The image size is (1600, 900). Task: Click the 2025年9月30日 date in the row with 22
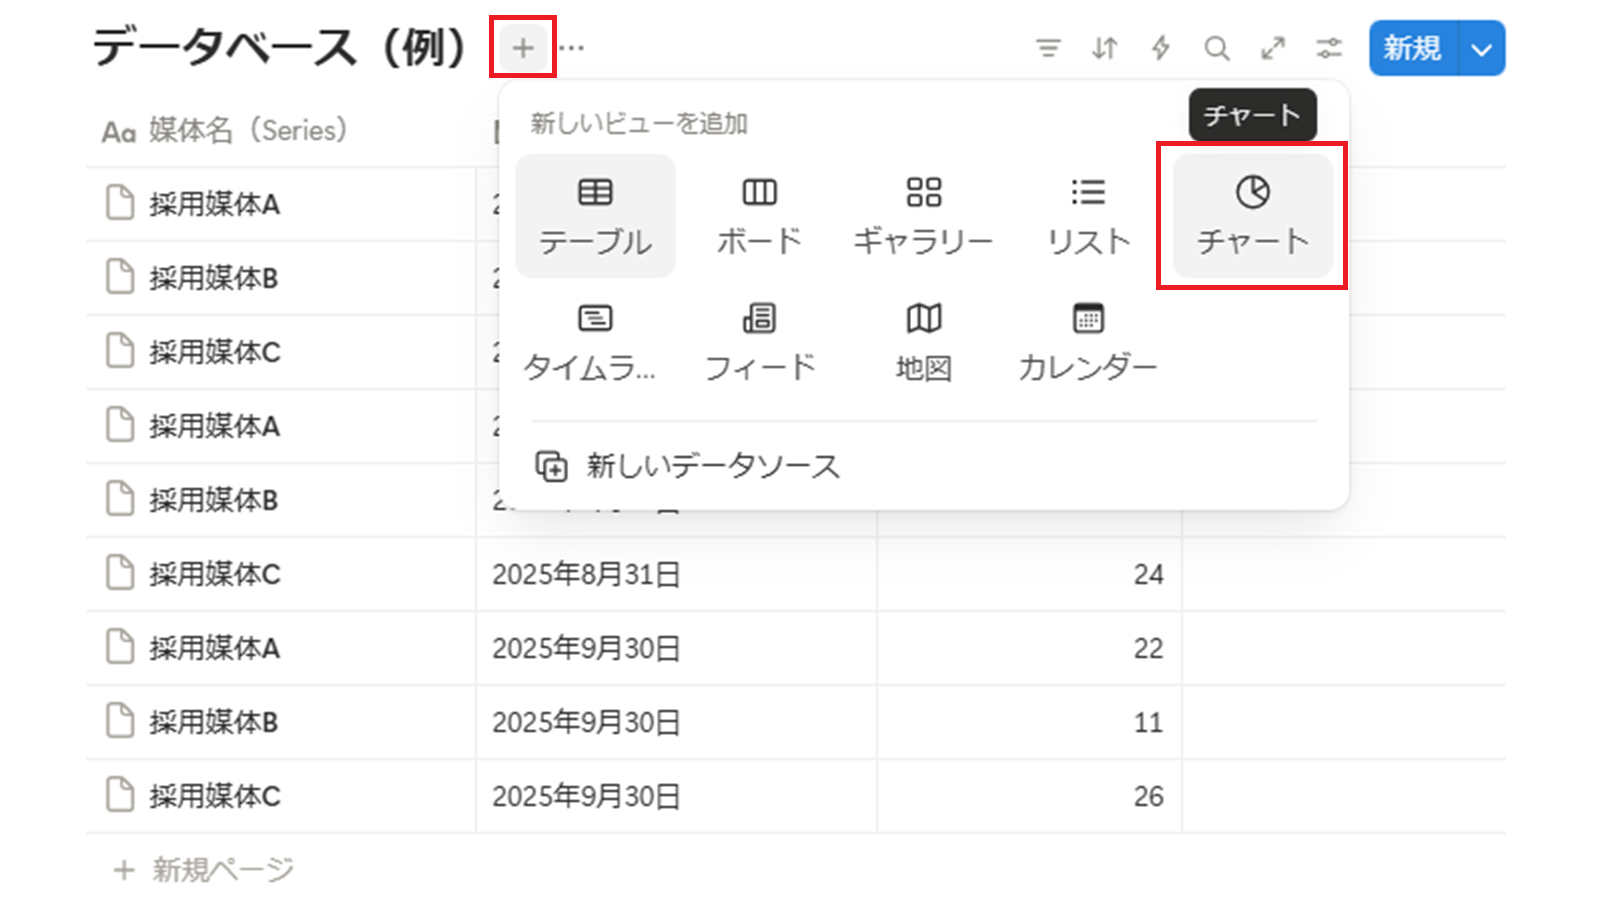pos(586,648)
